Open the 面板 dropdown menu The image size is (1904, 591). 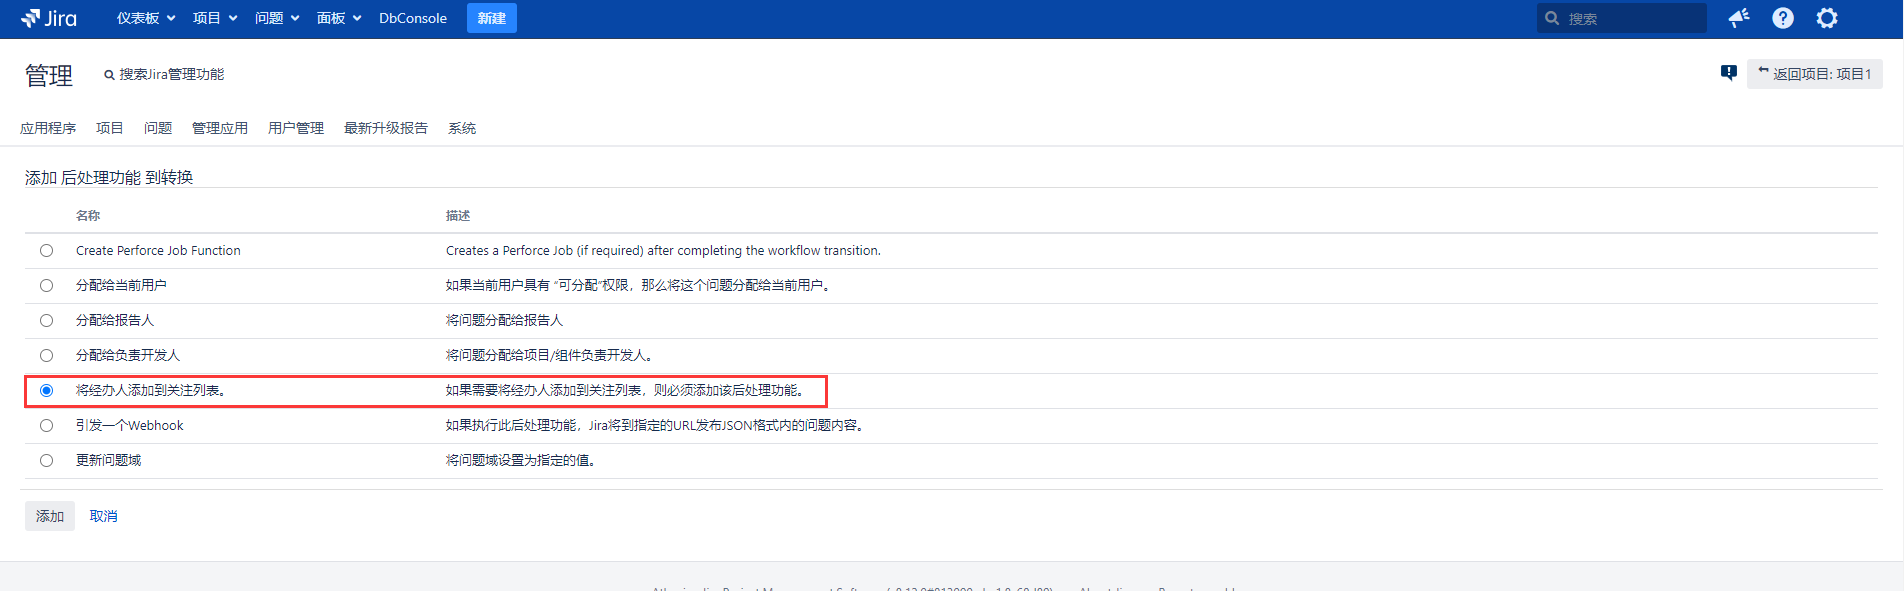tap(338, 18)
